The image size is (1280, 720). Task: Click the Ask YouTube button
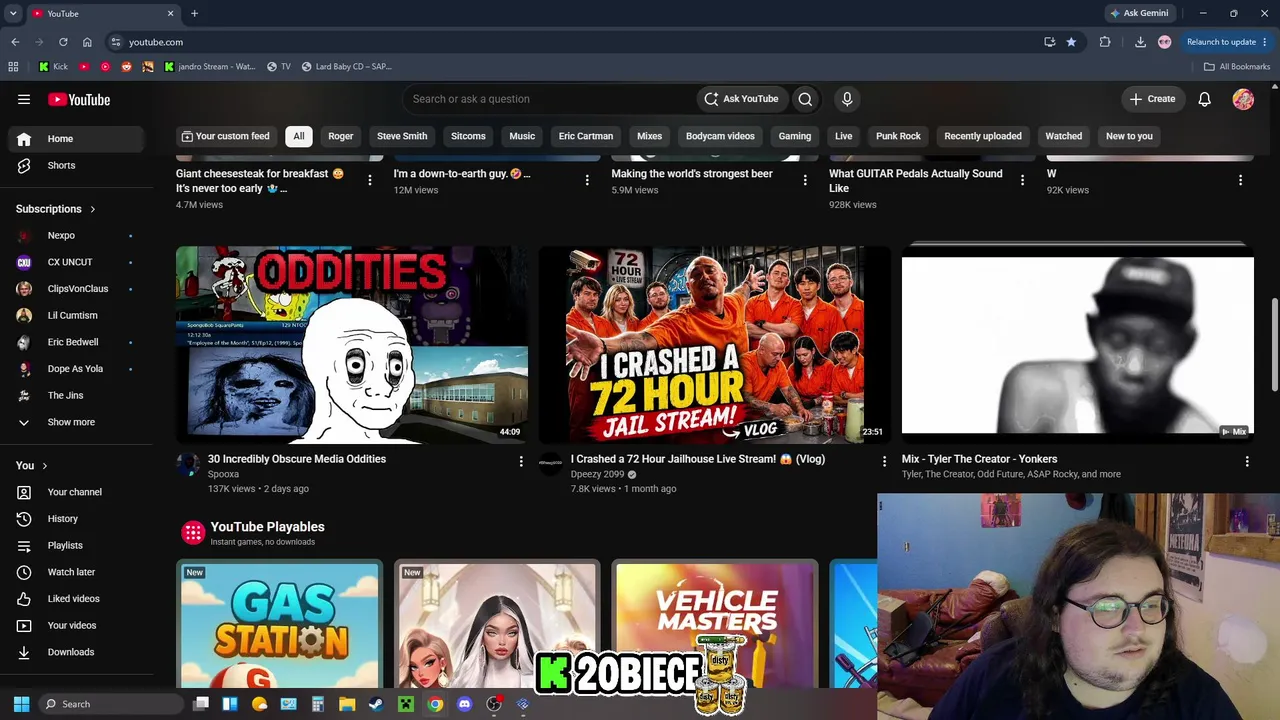click(741, 99)
